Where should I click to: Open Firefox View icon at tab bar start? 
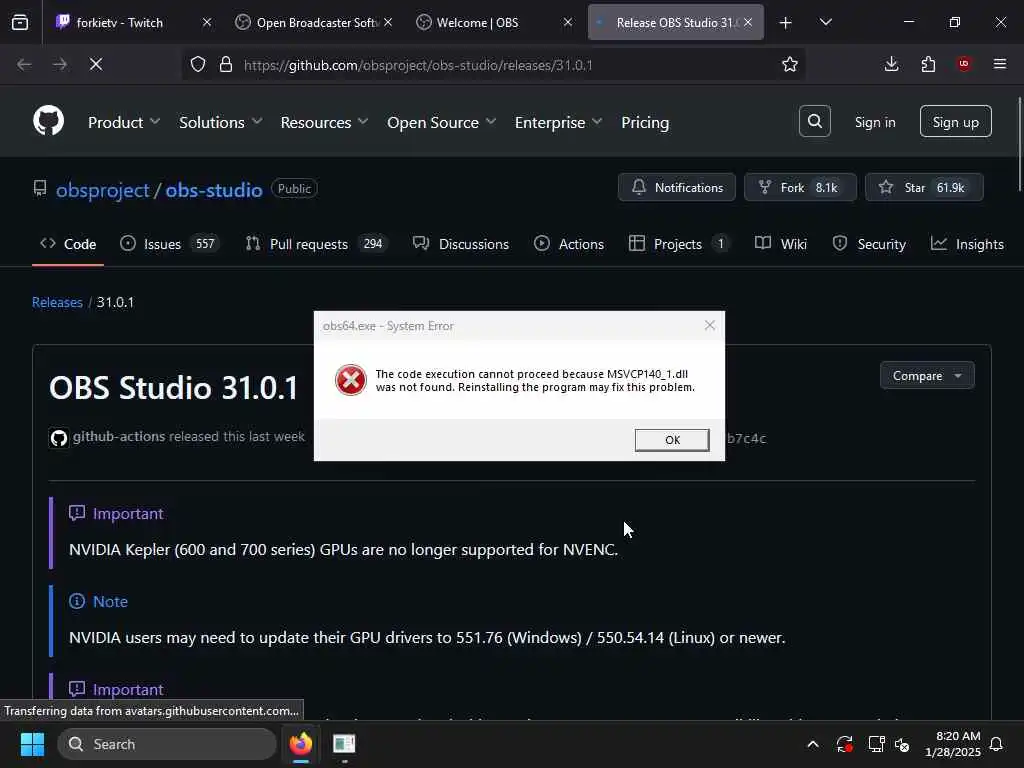coord(20,22)
